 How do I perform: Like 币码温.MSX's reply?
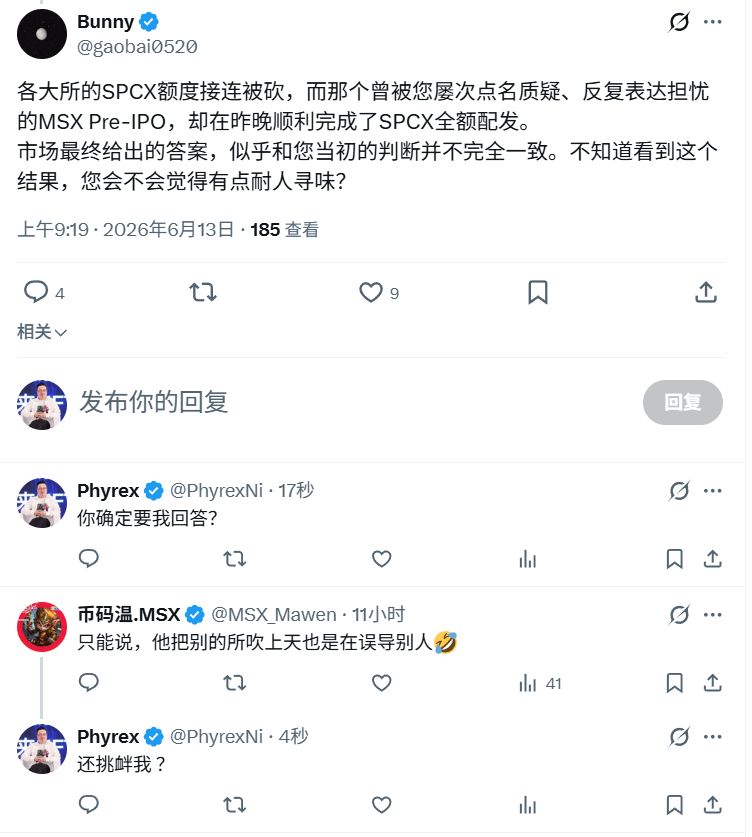point(381,683)
